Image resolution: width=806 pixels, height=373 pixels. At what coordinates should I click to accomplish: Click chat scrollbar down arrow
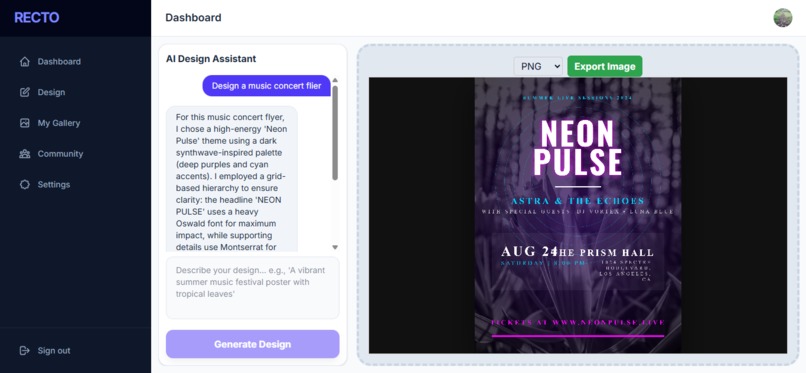[x=335, y=248]
